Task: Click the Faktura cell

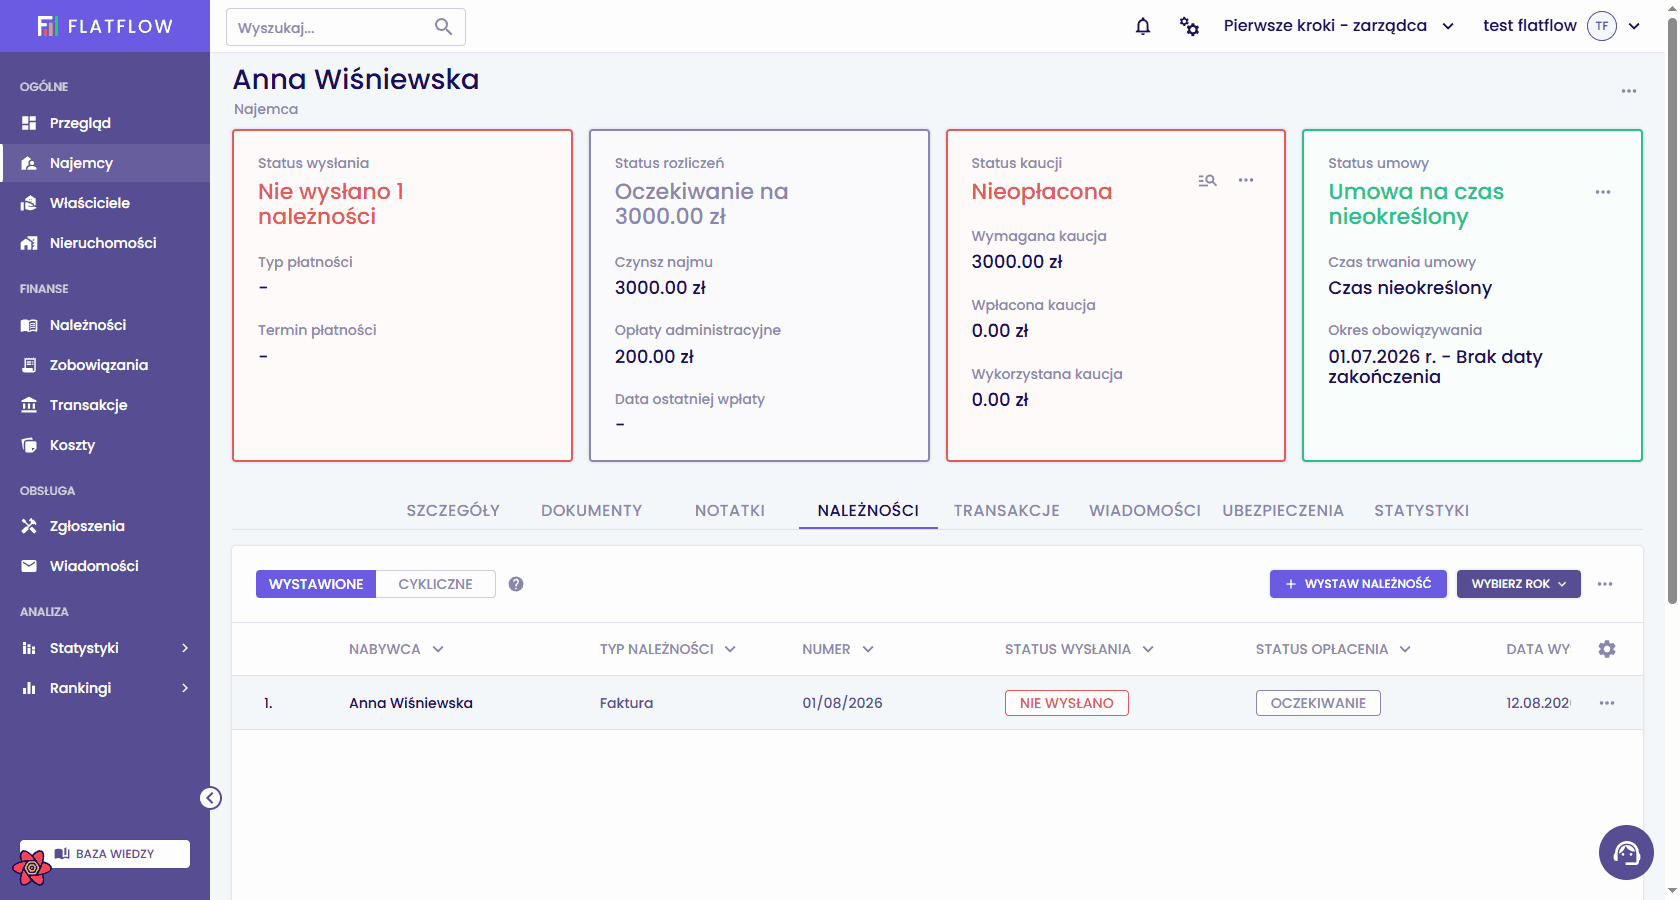Action: tap(626, 703)
